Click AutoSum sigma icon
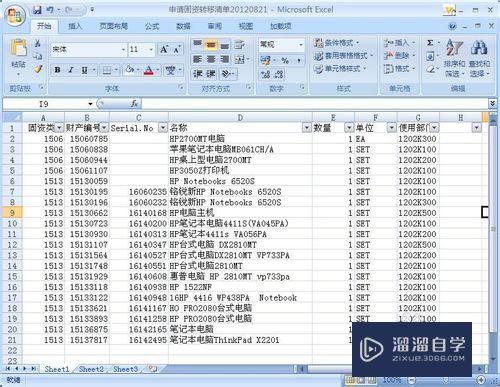The image size is (500, 387). click(x=430, y=43)
